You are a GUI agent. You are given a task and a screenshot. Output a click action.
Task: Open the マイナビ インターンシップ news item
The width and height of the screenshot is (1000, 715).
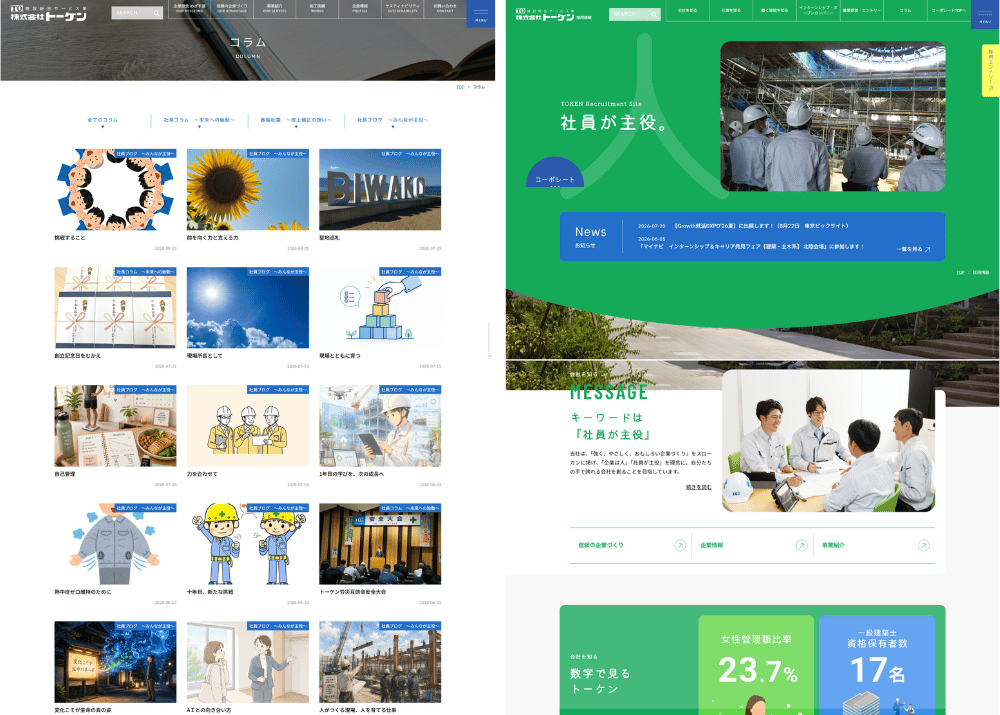[x=751, y=246]
